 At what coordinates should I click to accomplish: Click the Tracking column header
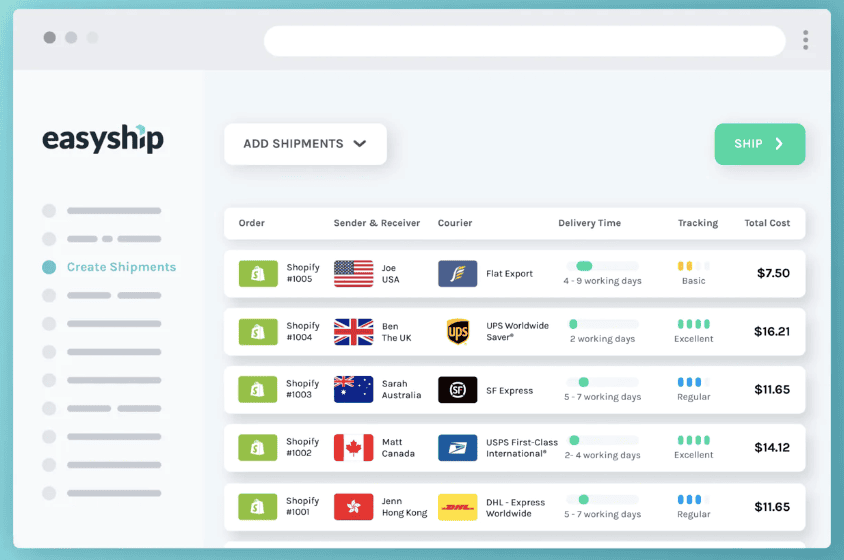pos(698,223)
